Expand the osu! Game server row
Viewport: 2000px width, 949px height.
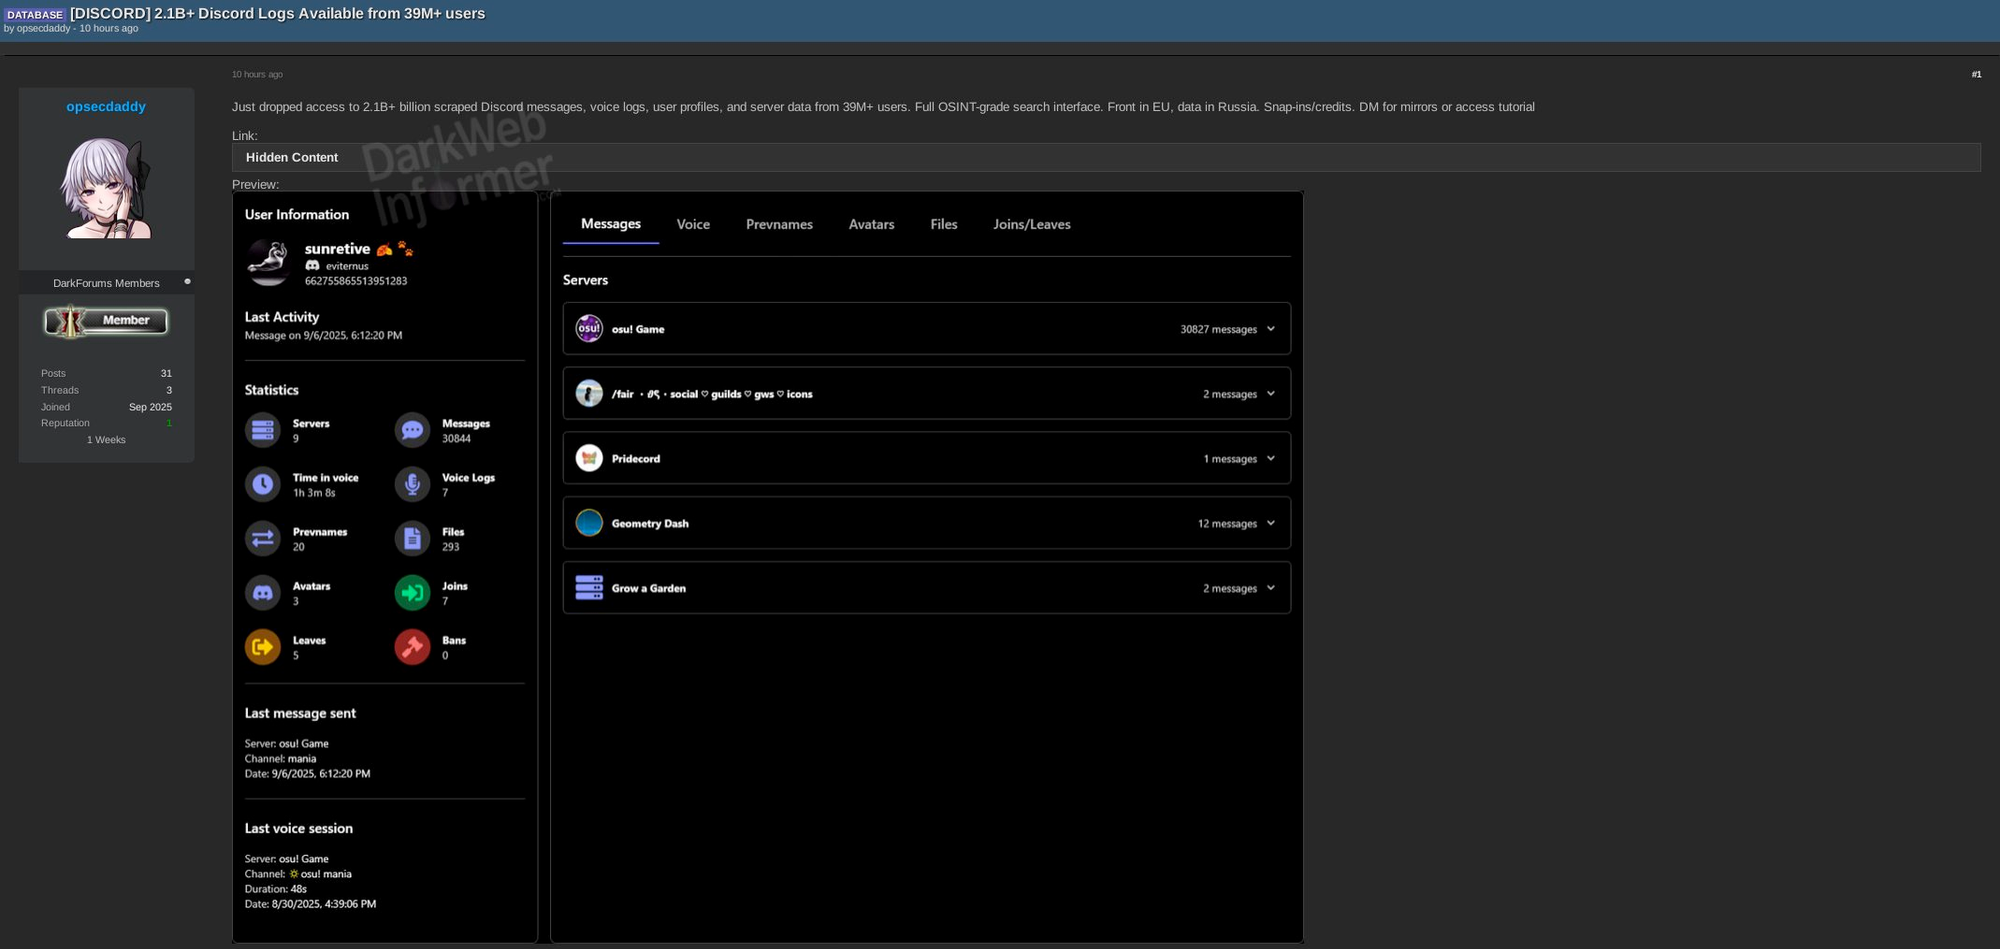(1271, 329)
